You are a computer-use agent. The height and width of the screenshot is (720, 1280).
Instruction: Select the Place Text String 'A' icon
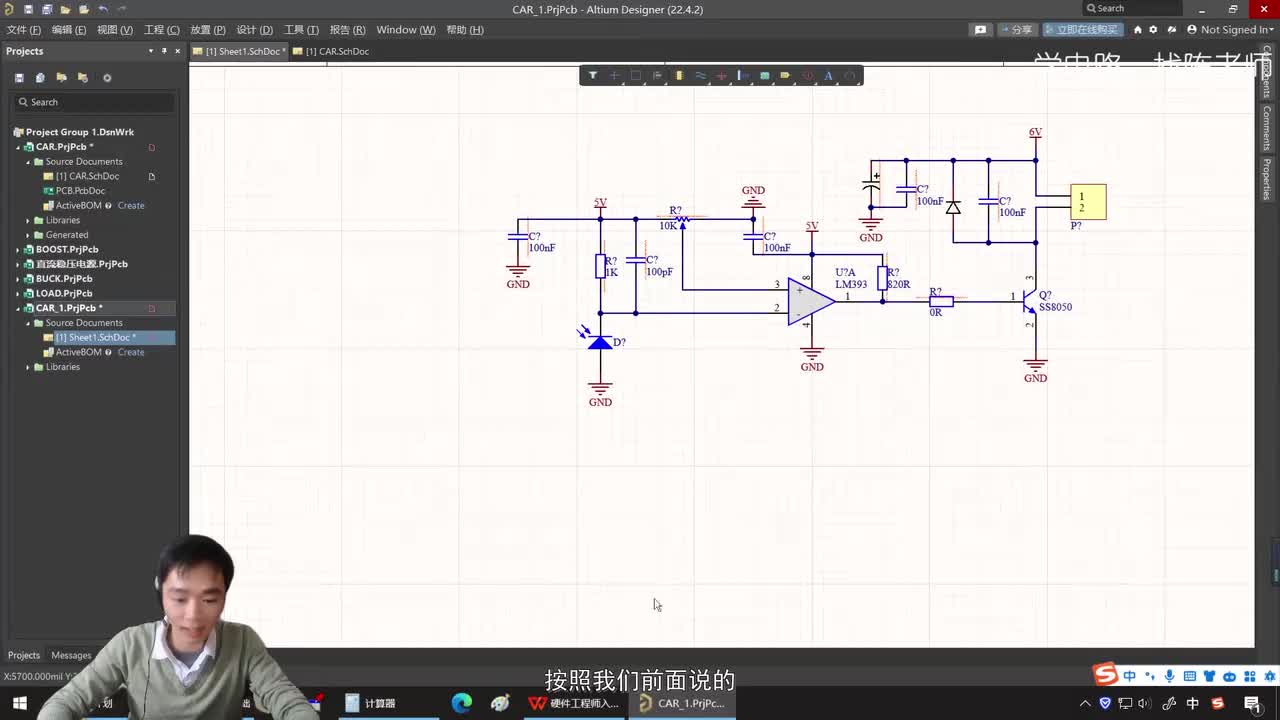pyautogui.click(x=828, y=76)
